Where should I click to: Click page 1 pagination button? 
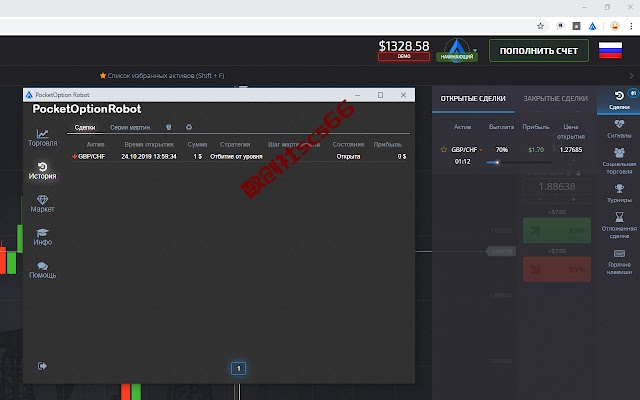[x=238, y=369]
